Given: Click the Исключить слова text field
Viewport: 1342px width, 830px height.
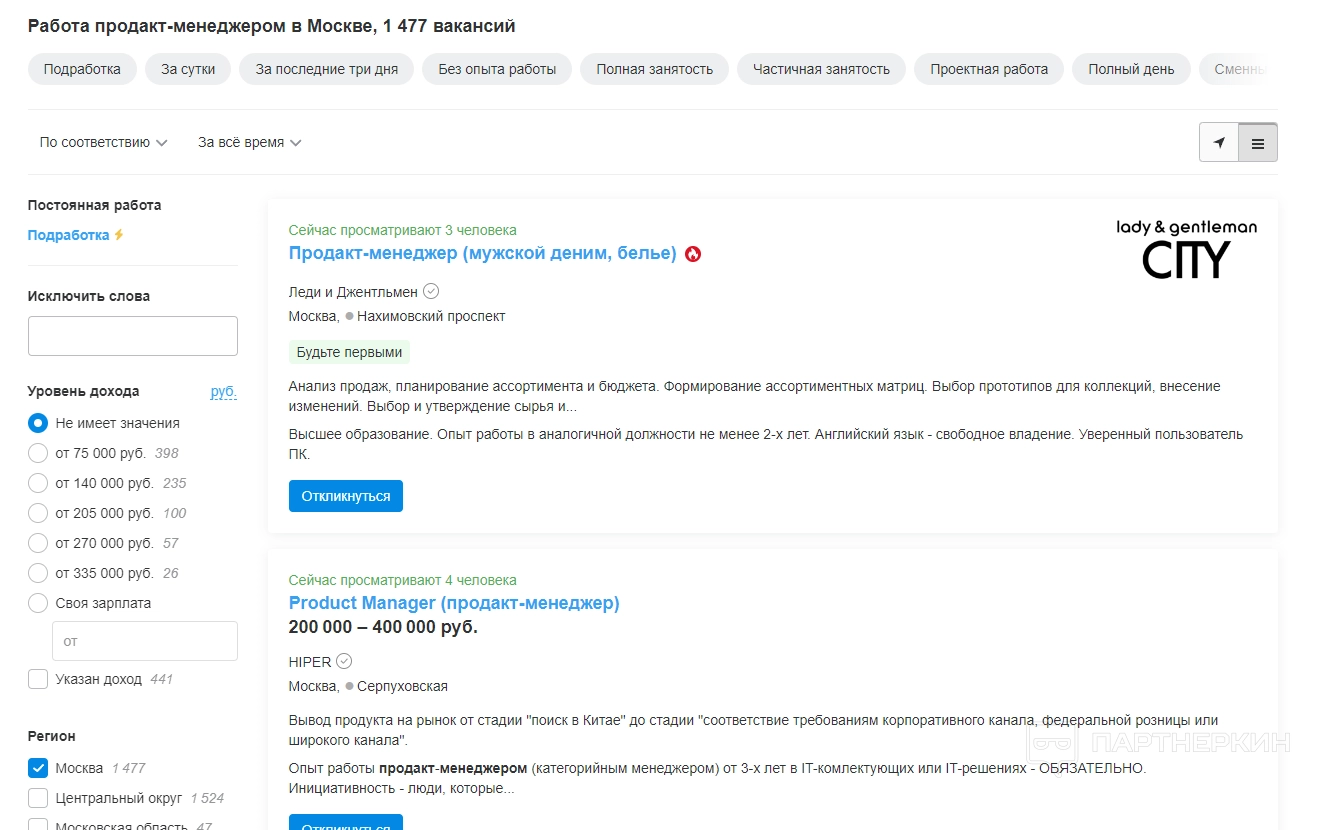Looking at the screenshot, I should click(x=133, y=336).
